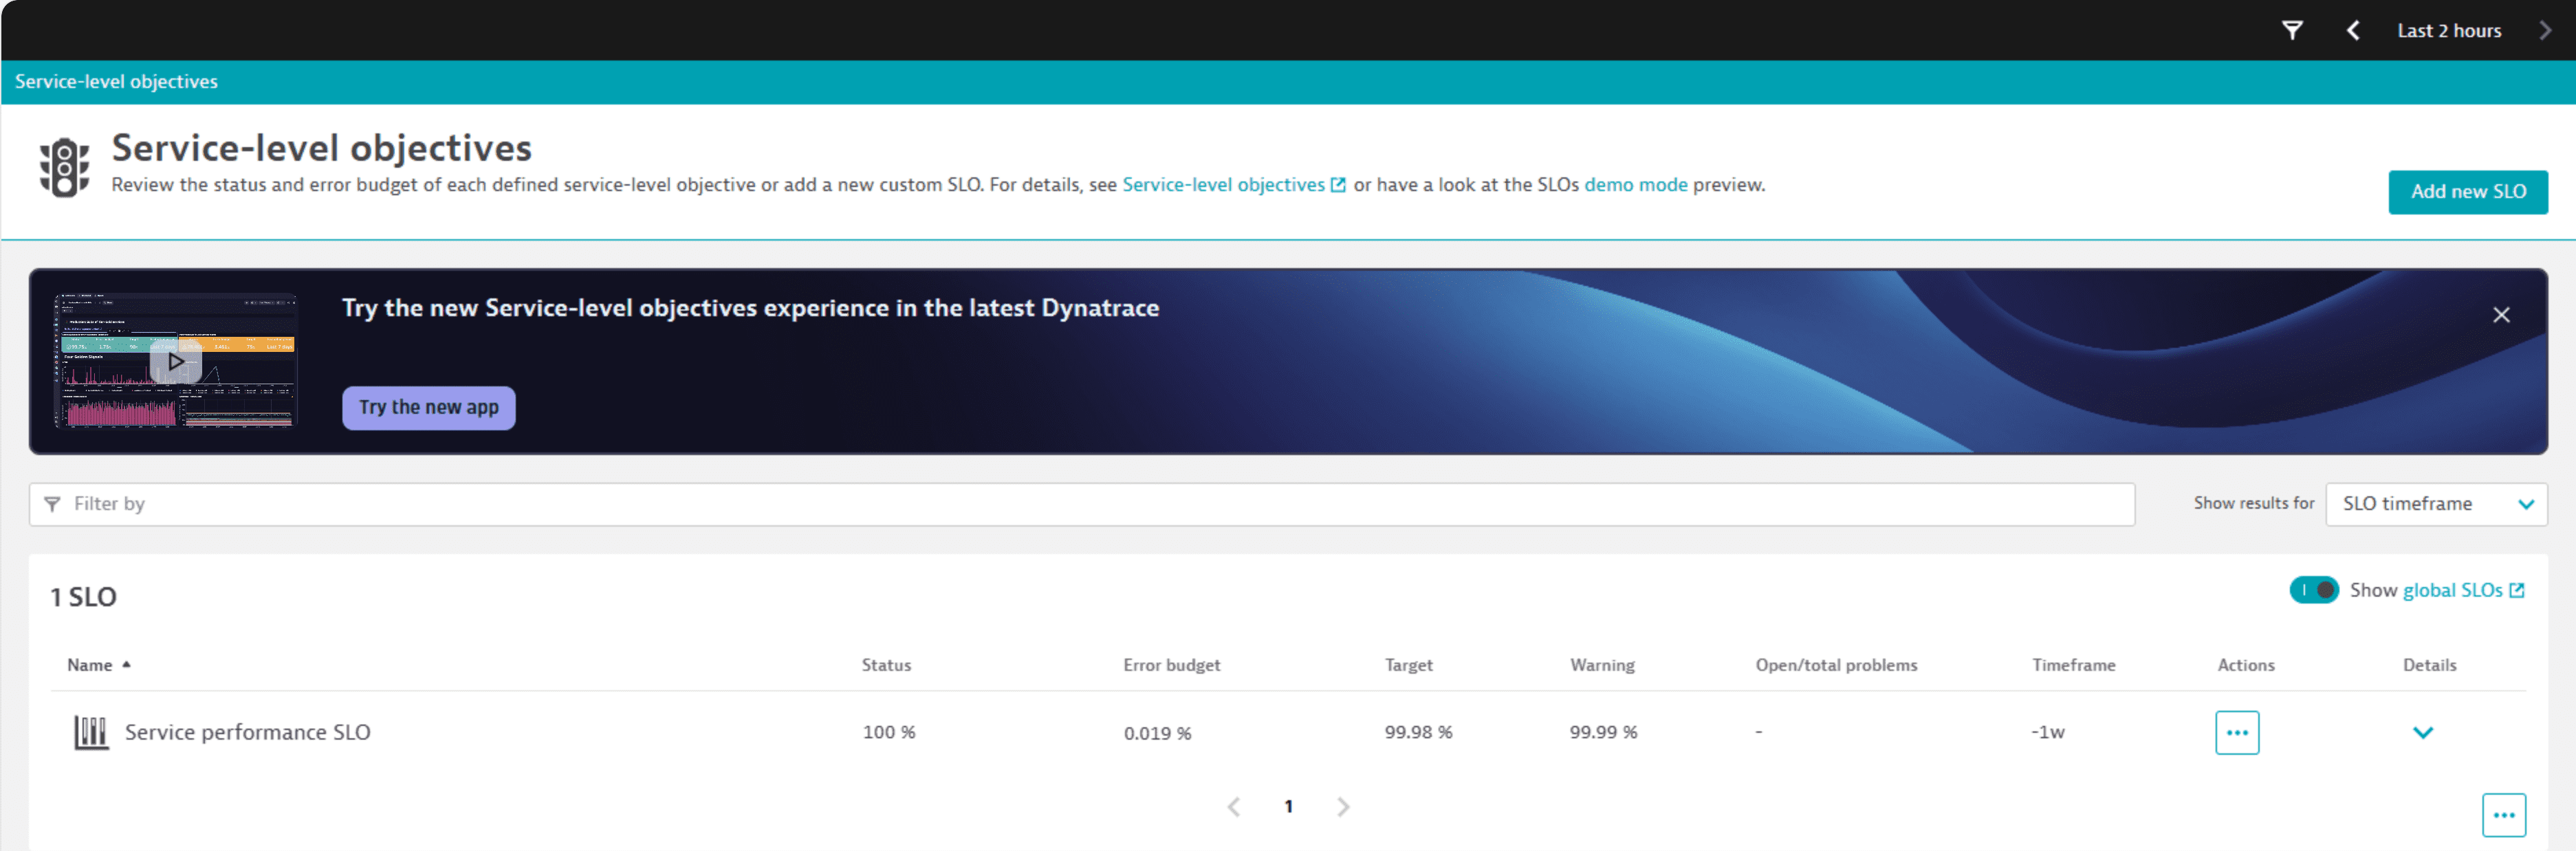Click the Timeframe value -1w

click(x=2047, y=732)
